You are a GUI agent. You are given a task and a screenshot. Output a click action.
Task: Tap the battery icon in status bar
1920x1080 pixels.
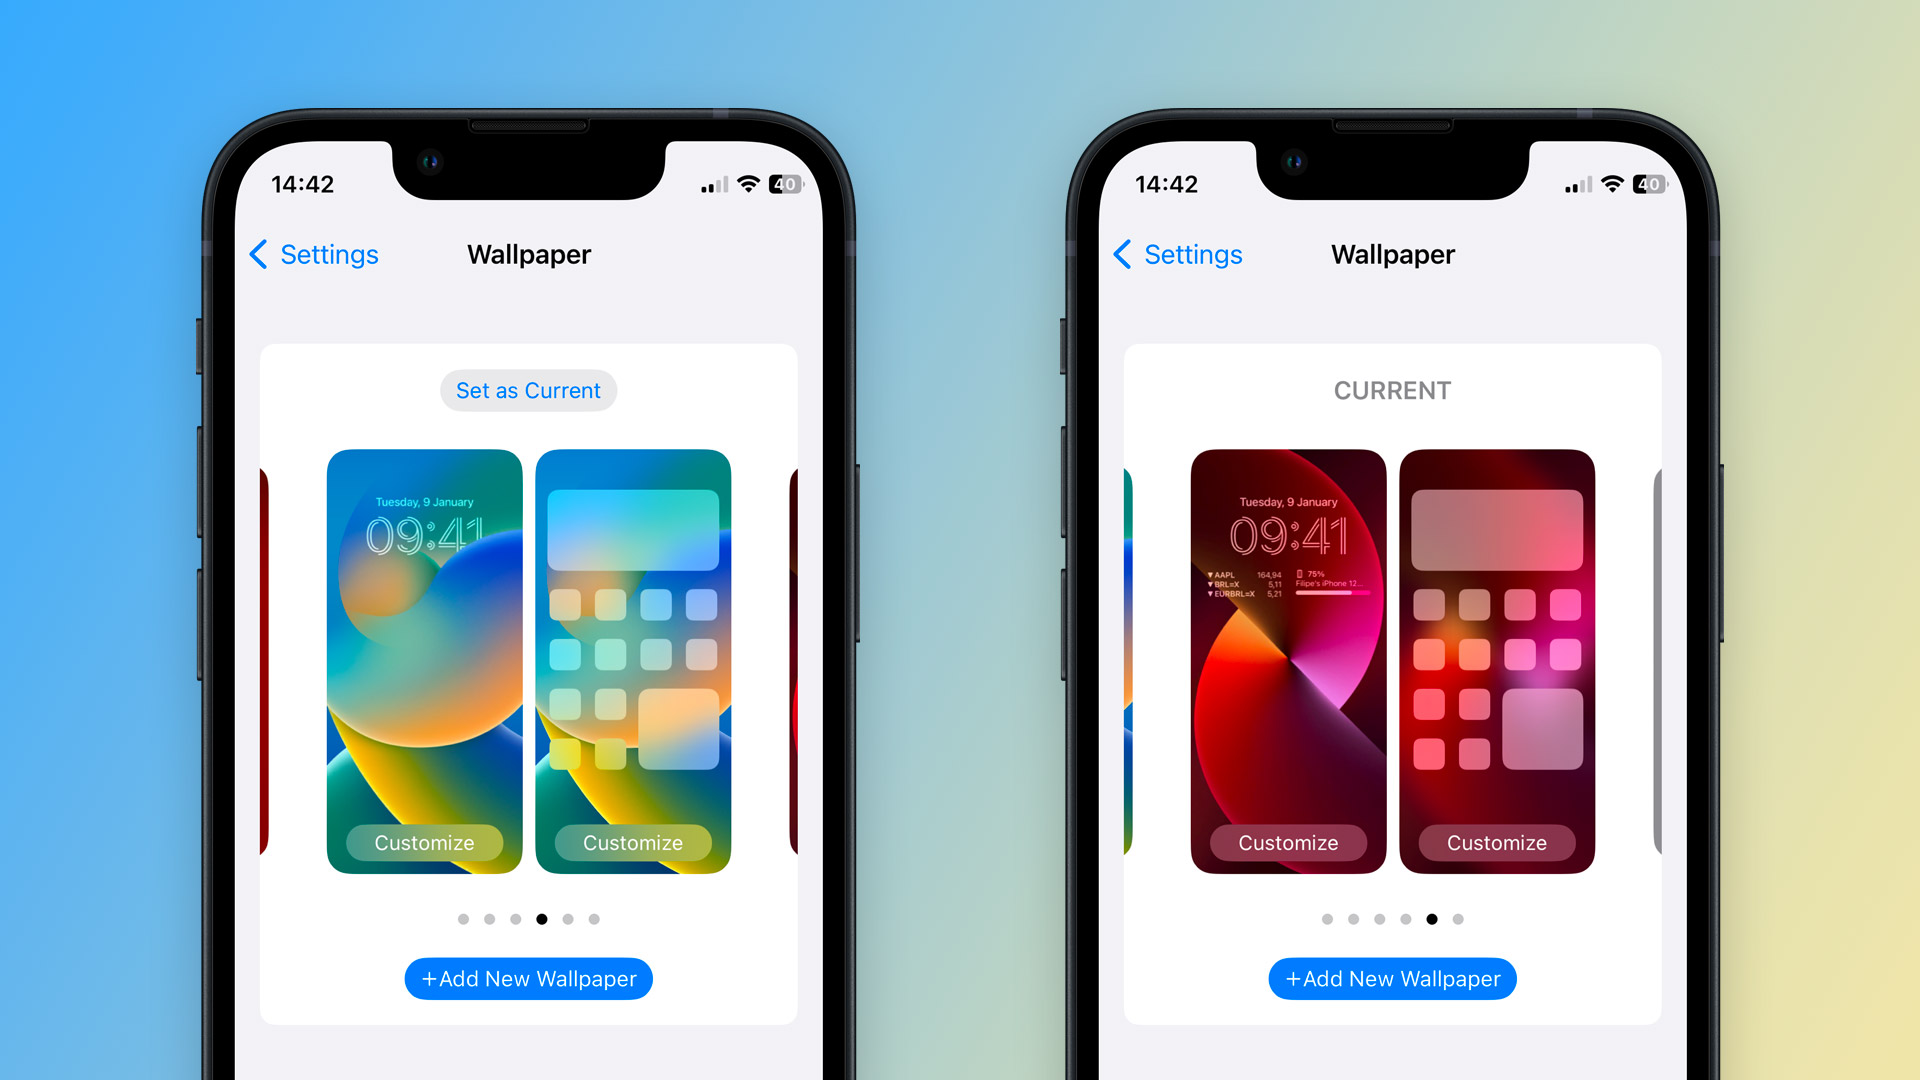coord(781,185)
